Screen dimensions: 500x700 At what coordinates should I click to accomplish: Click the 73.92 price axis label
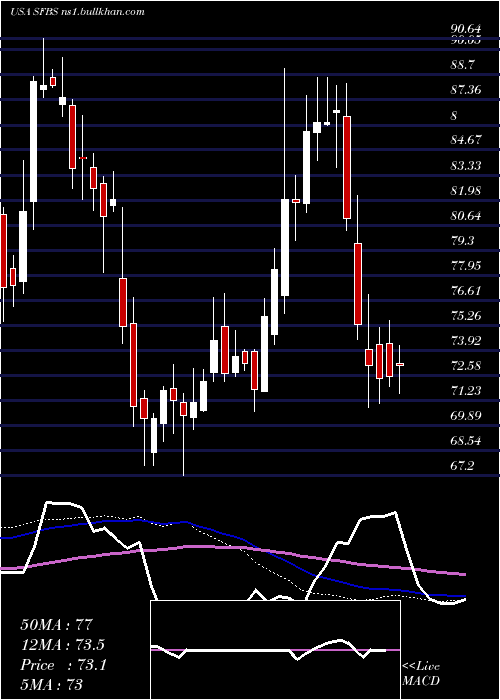click(466, 340)
